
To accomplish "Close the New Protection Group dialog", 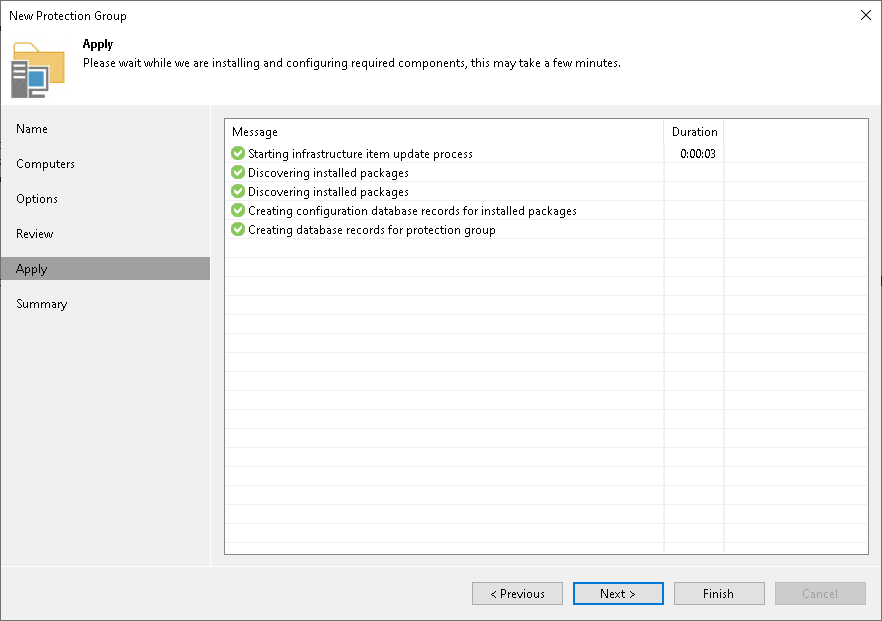I will [866, 15].
